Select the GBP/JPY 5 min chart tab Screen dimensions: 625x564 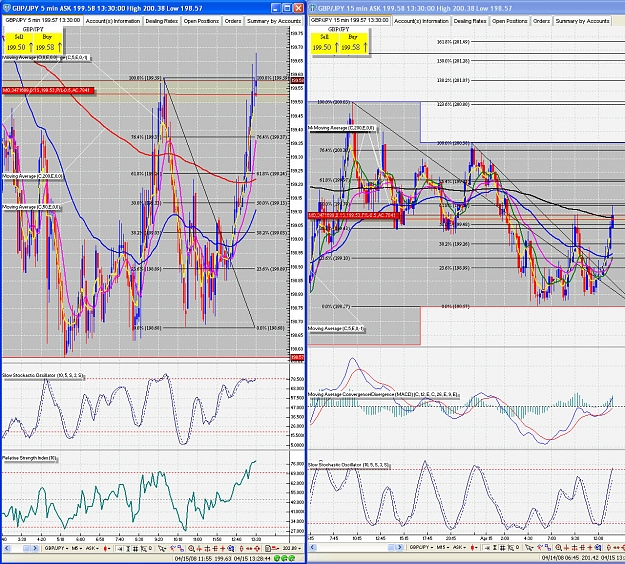(43, 20)
